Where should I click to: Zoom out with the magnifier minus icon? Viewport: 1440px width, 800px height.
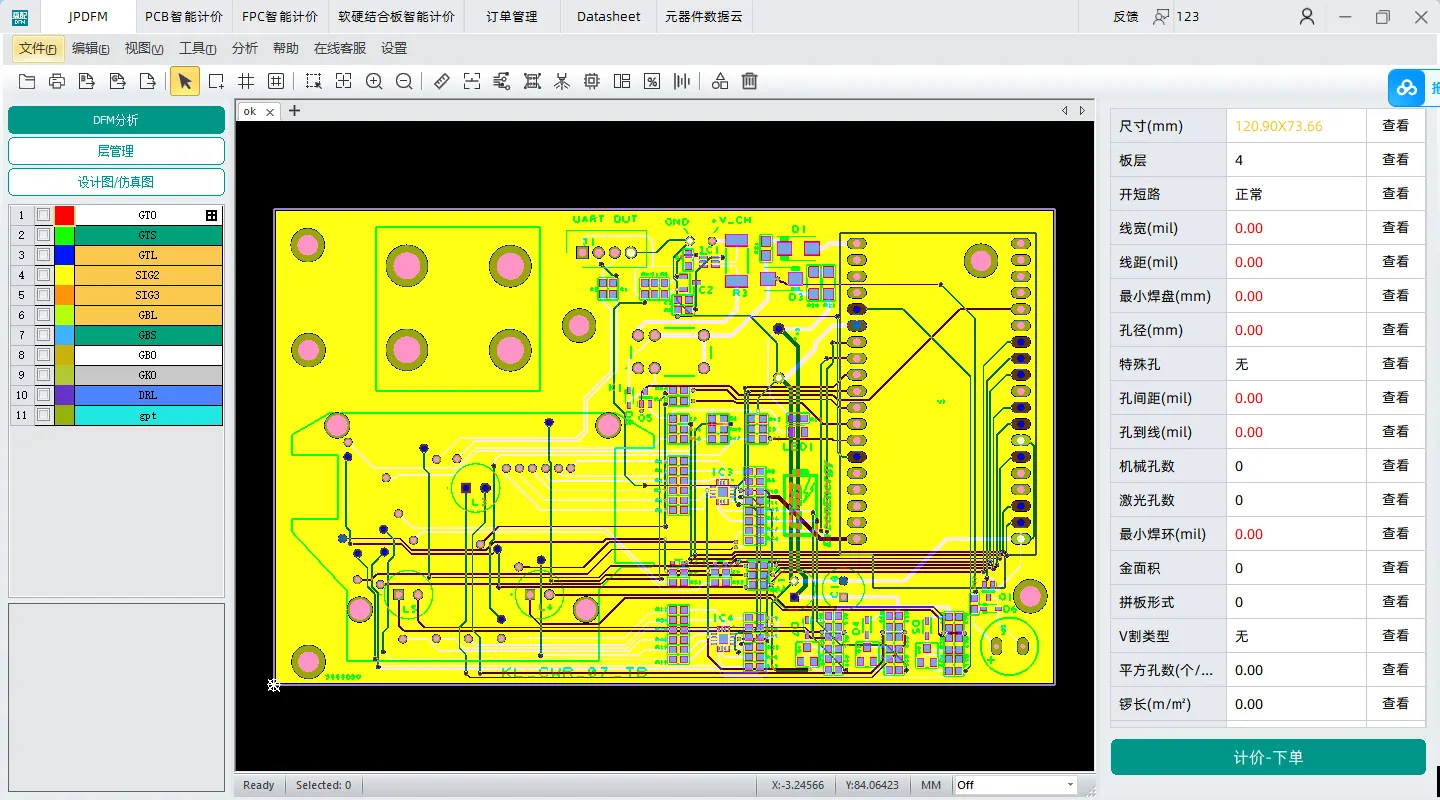(404, 82)
